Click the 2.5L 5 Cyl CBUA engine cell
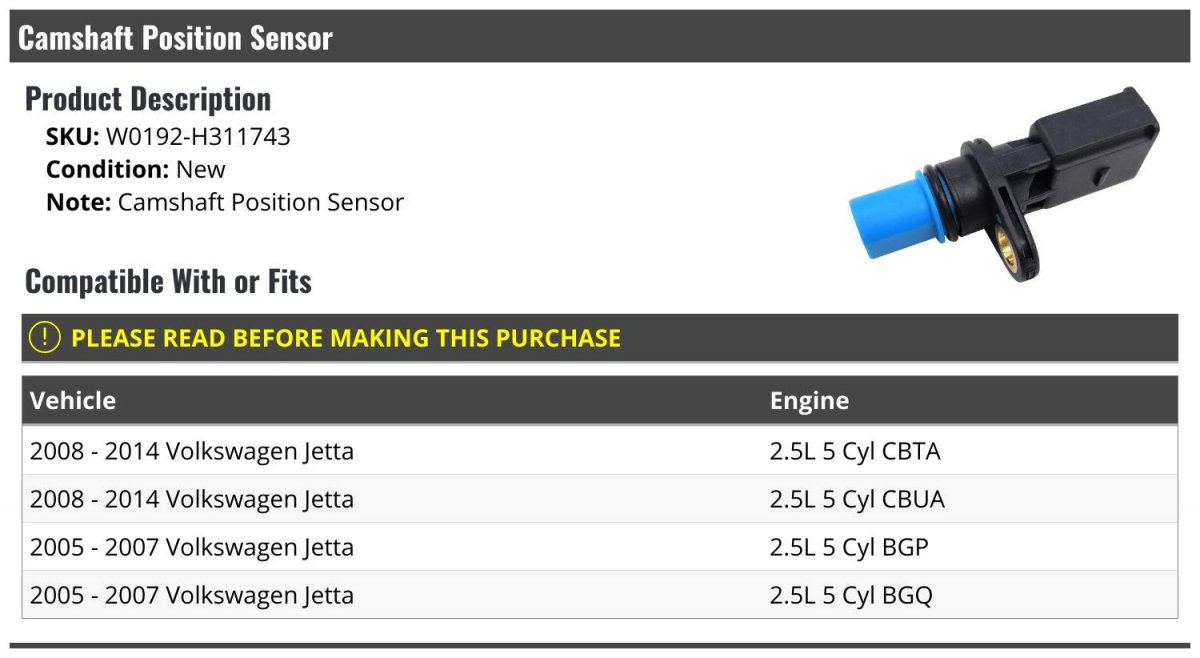 pos(857,499)
